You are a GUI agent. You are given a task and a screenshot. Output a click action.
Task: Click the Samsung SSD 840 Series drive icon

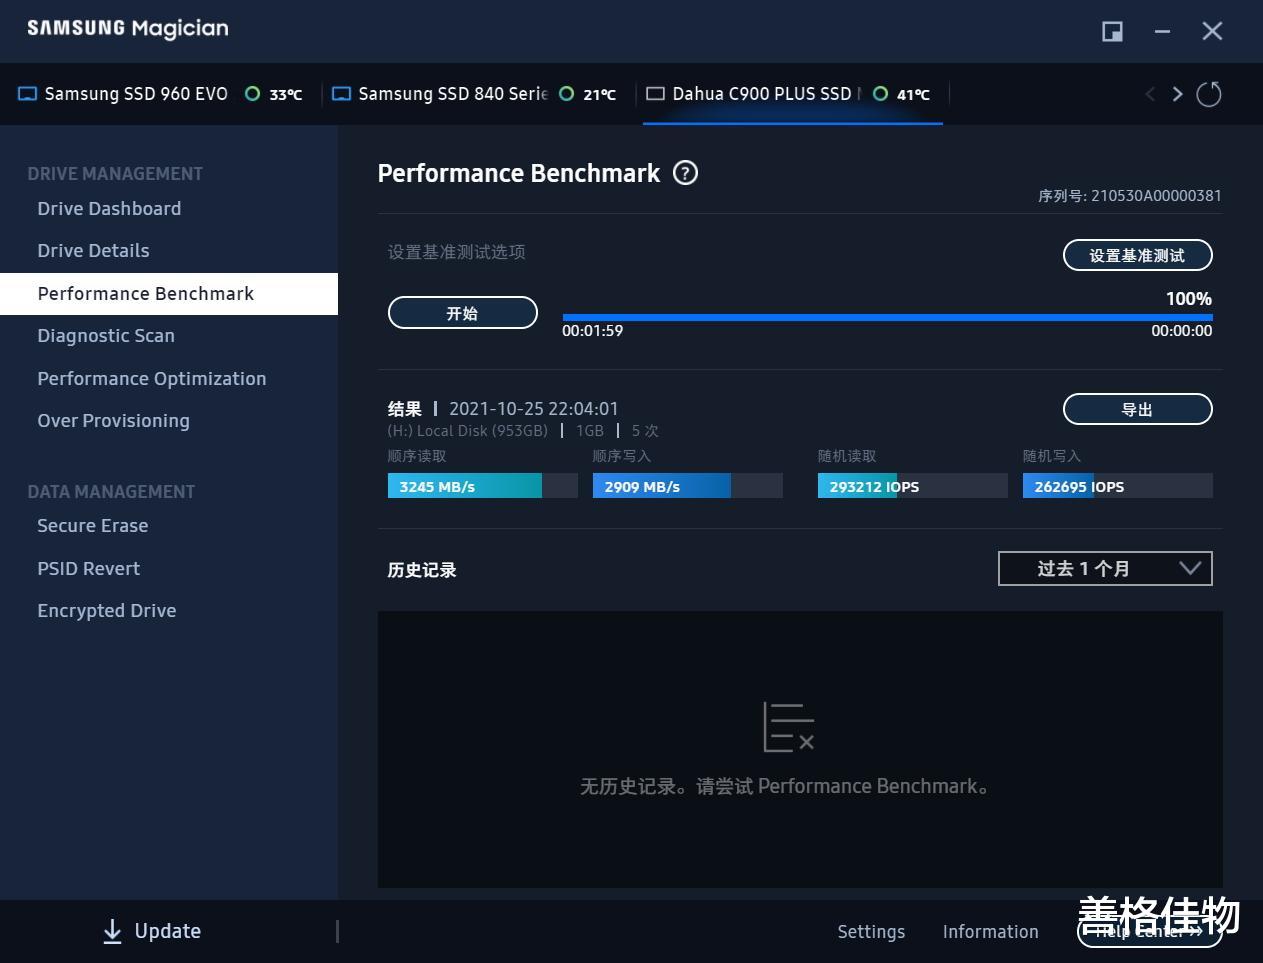pos(342,94)
